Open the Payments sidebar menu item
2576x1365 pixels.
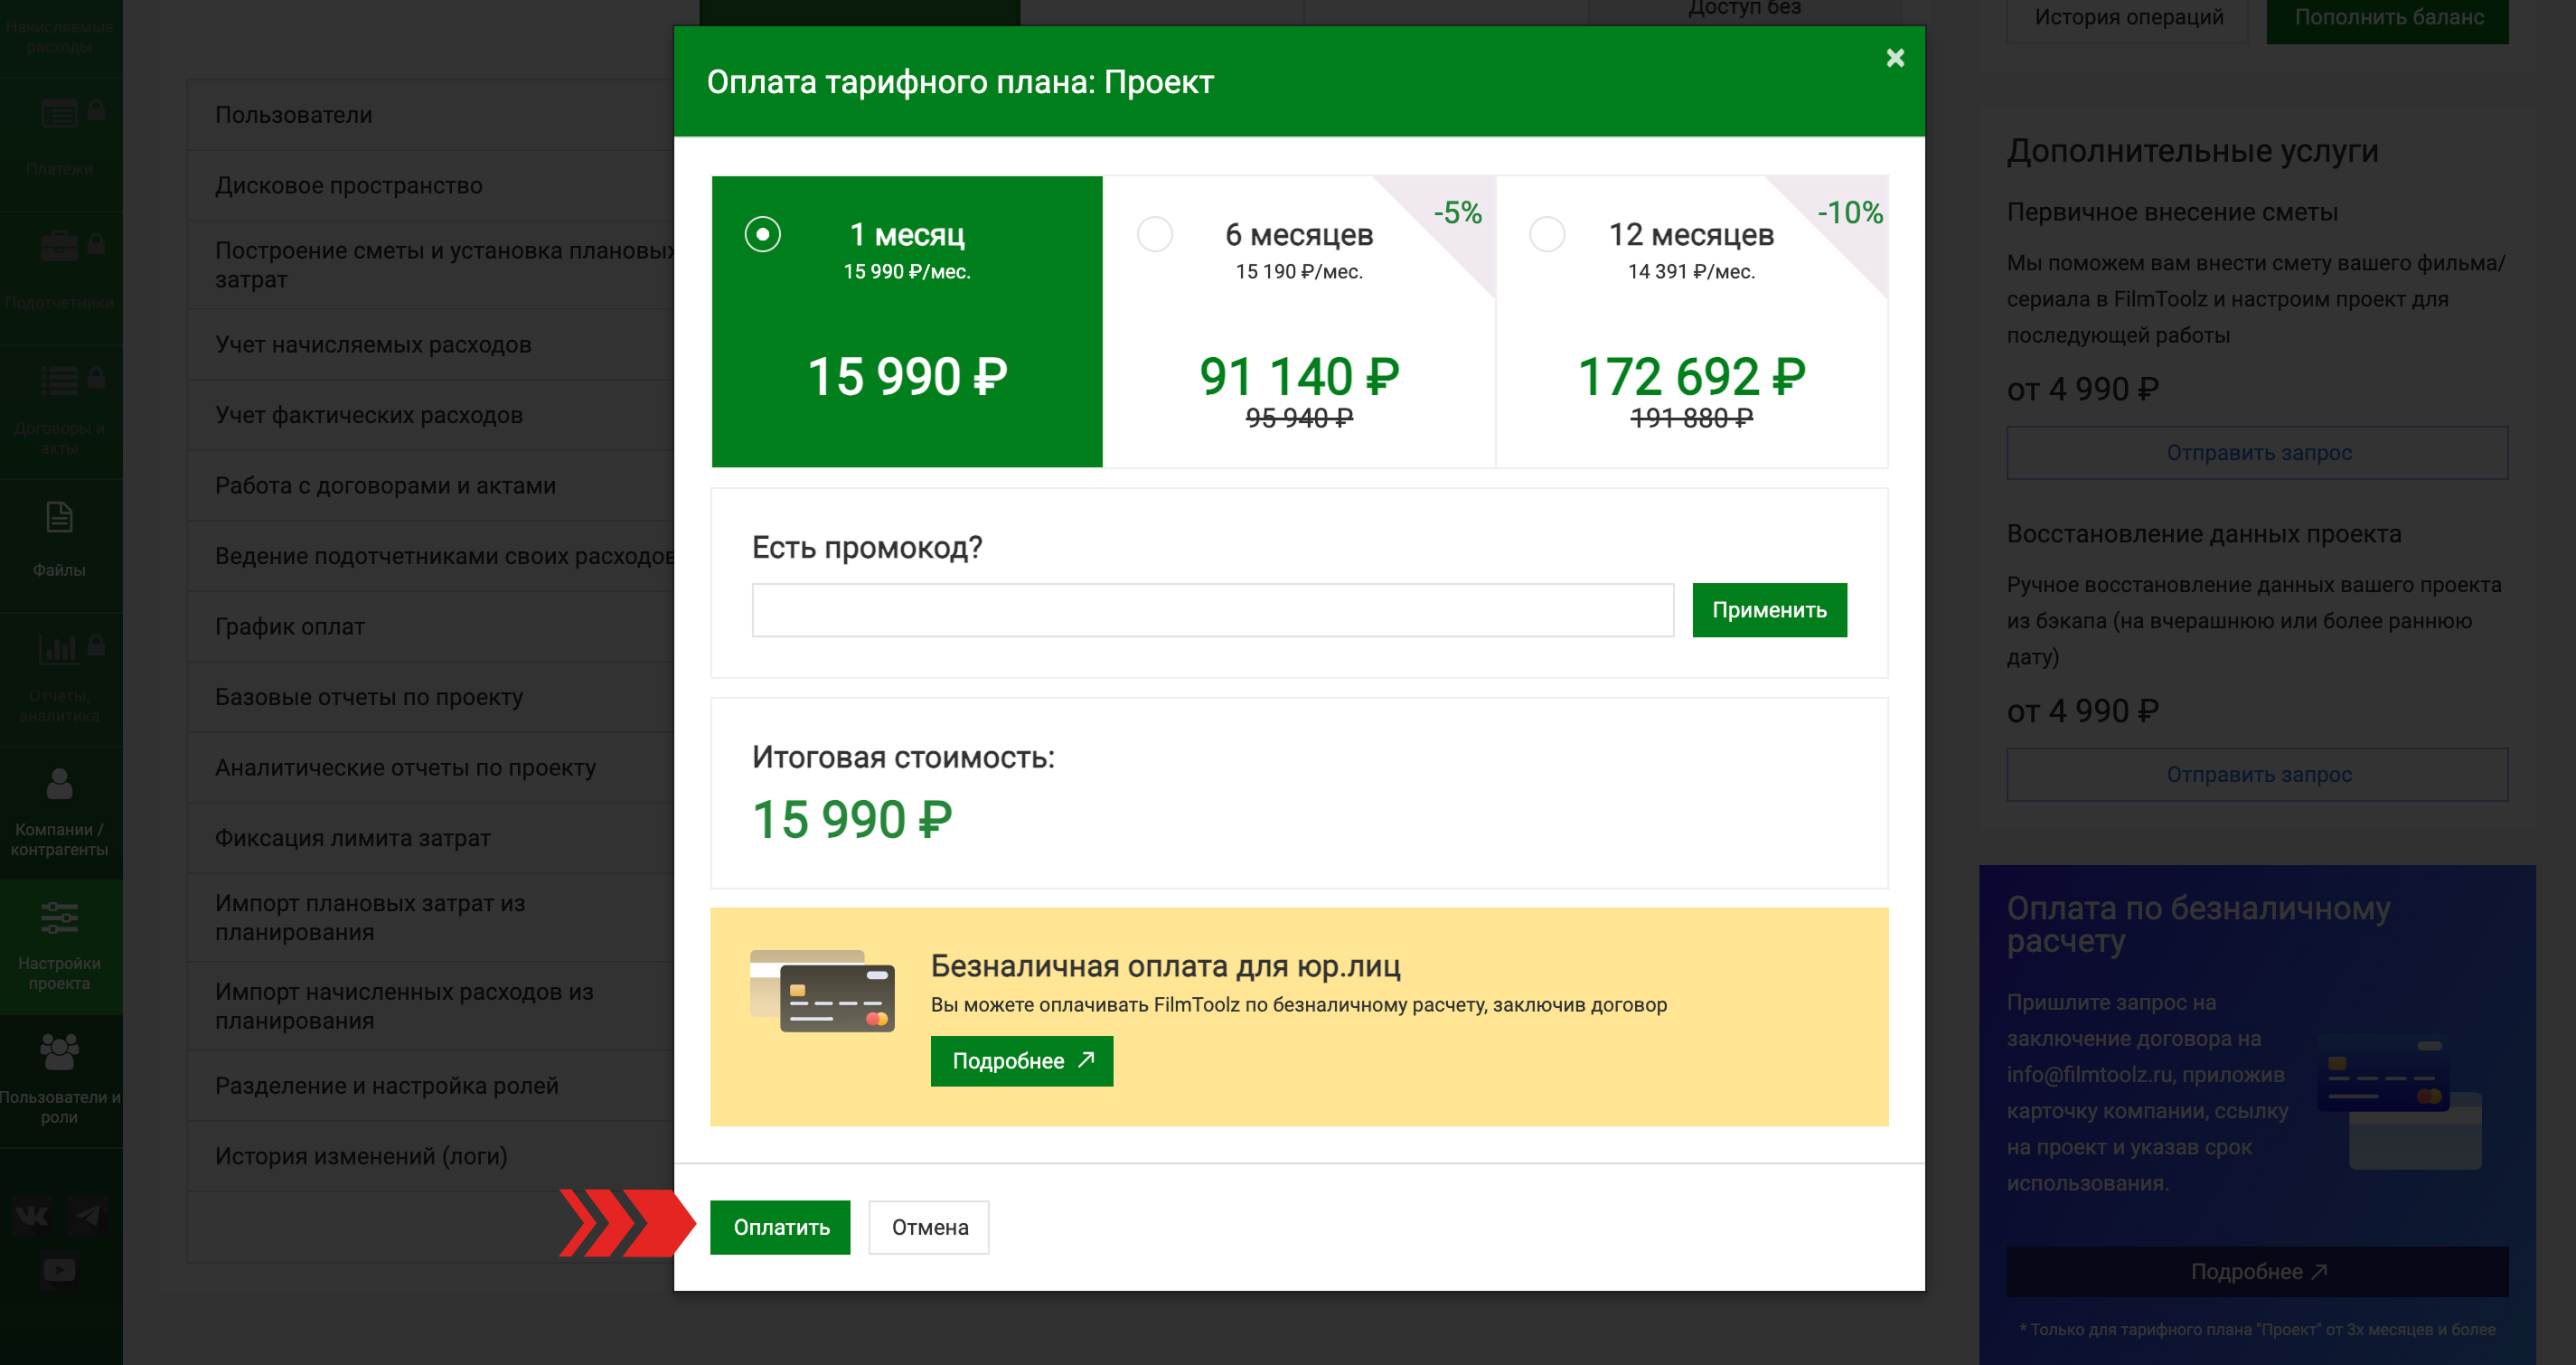[59, 140]
